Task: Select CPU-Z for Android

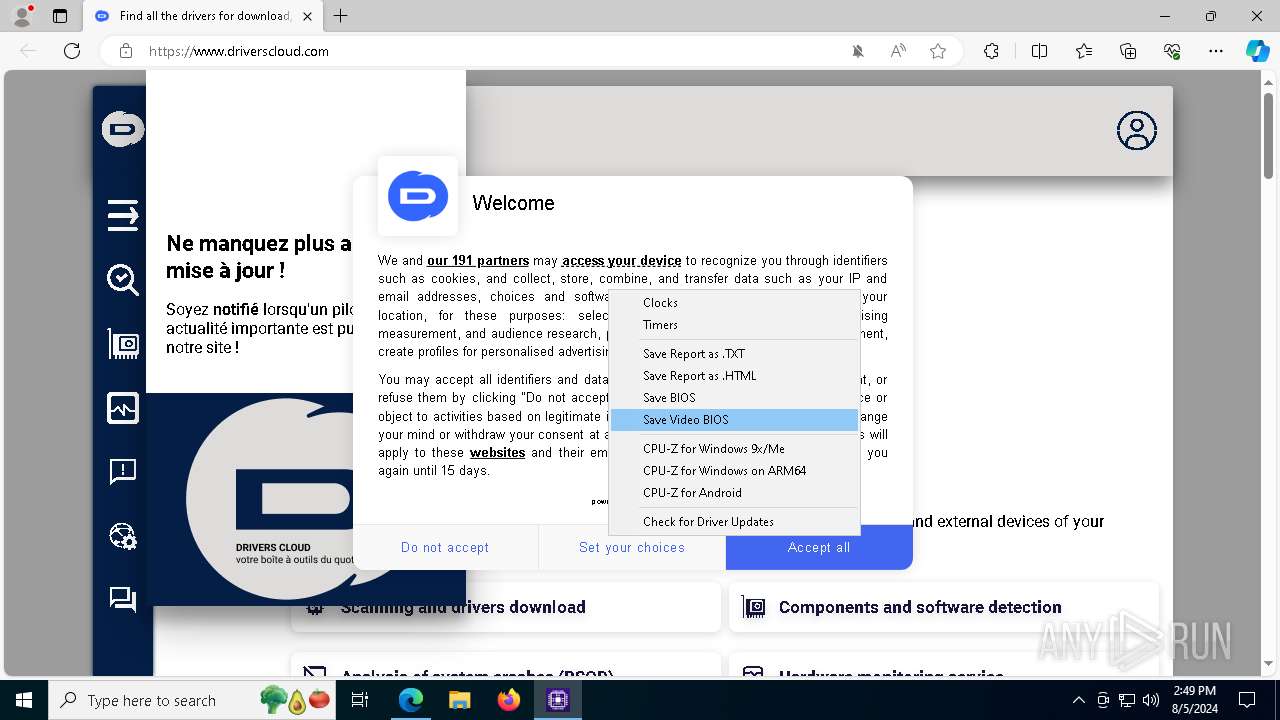Action: coord(734,493)
